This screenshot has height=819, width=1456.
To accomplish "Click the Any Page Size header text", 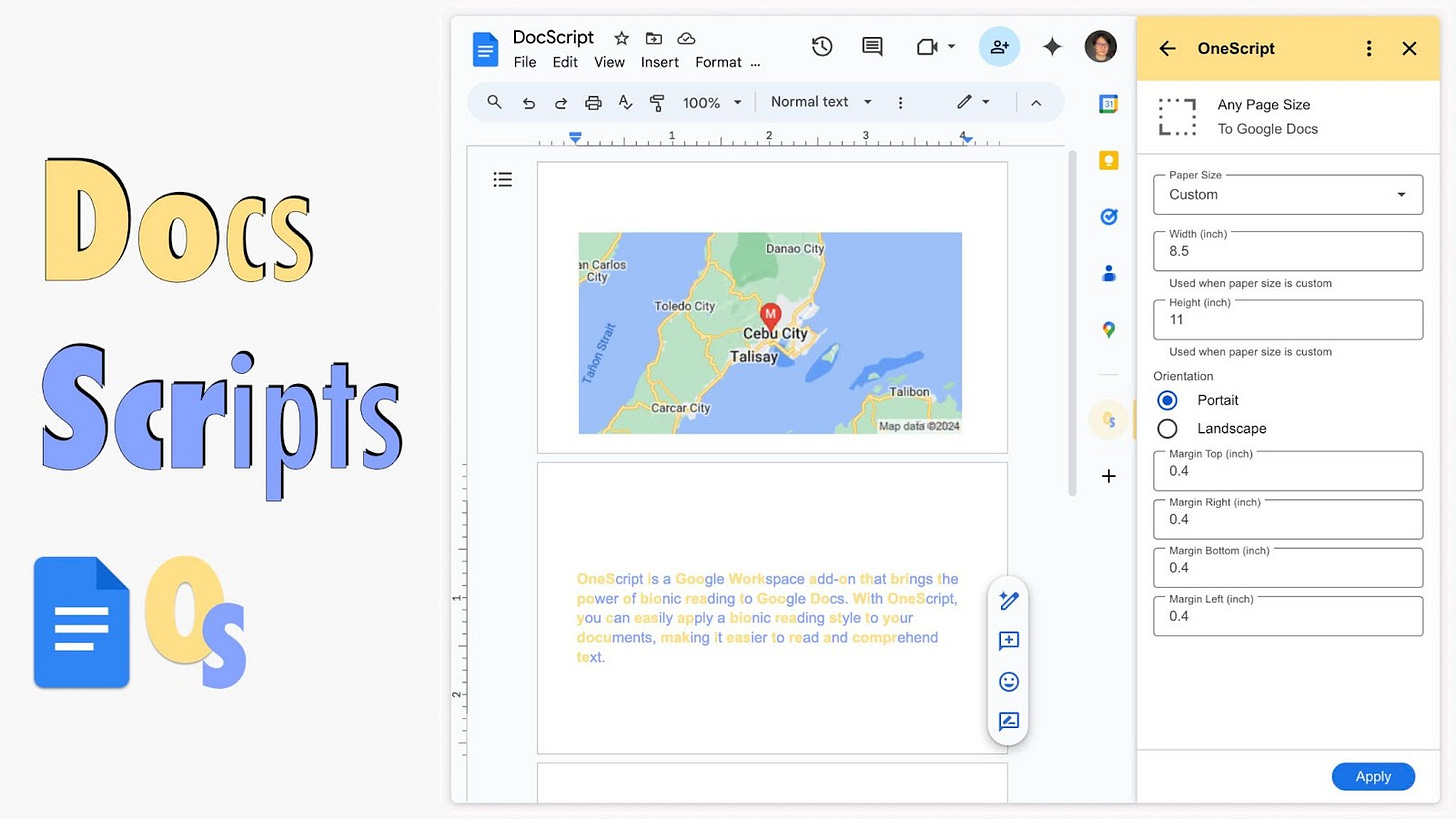I will (x=1263, y=104).
